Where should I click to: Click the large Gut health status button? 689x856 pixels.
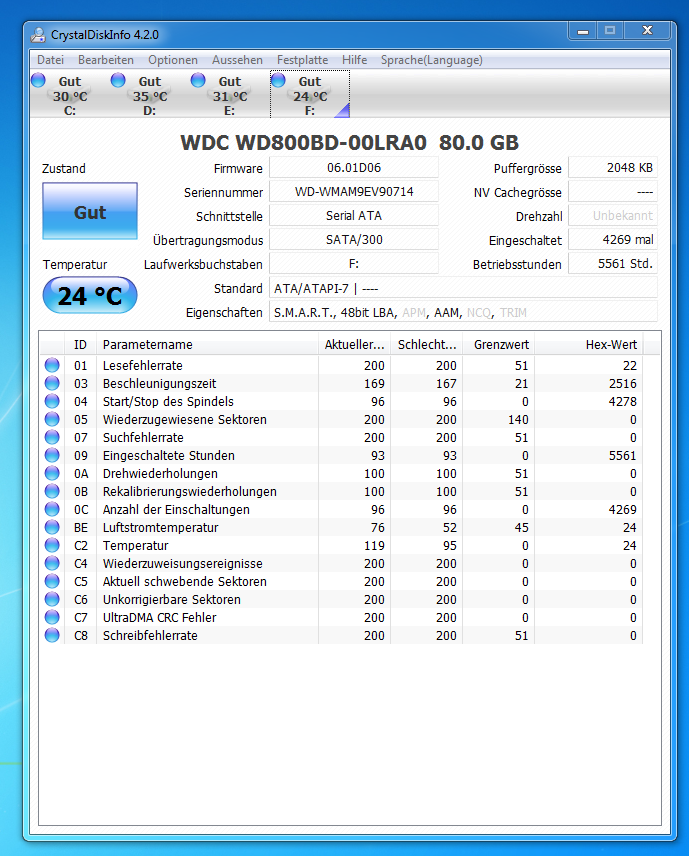click(x=90, y=211)
